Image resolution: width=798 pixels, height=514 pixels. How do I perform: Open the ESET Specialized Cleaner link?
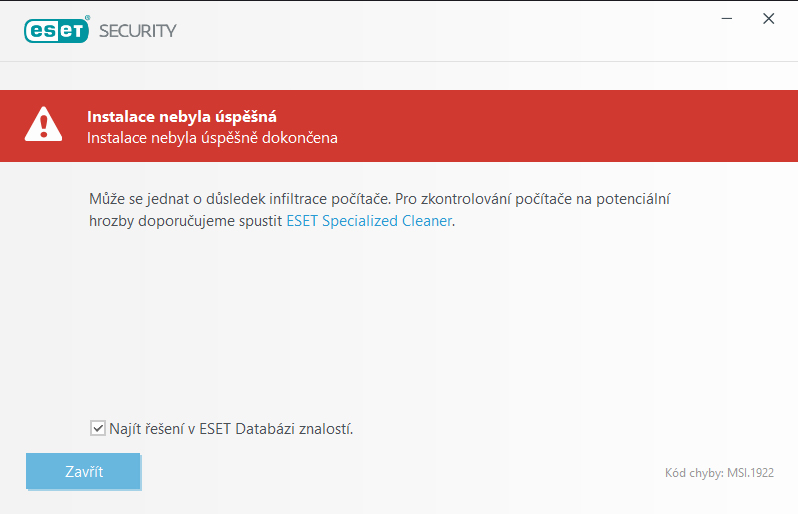click(369, 221)
